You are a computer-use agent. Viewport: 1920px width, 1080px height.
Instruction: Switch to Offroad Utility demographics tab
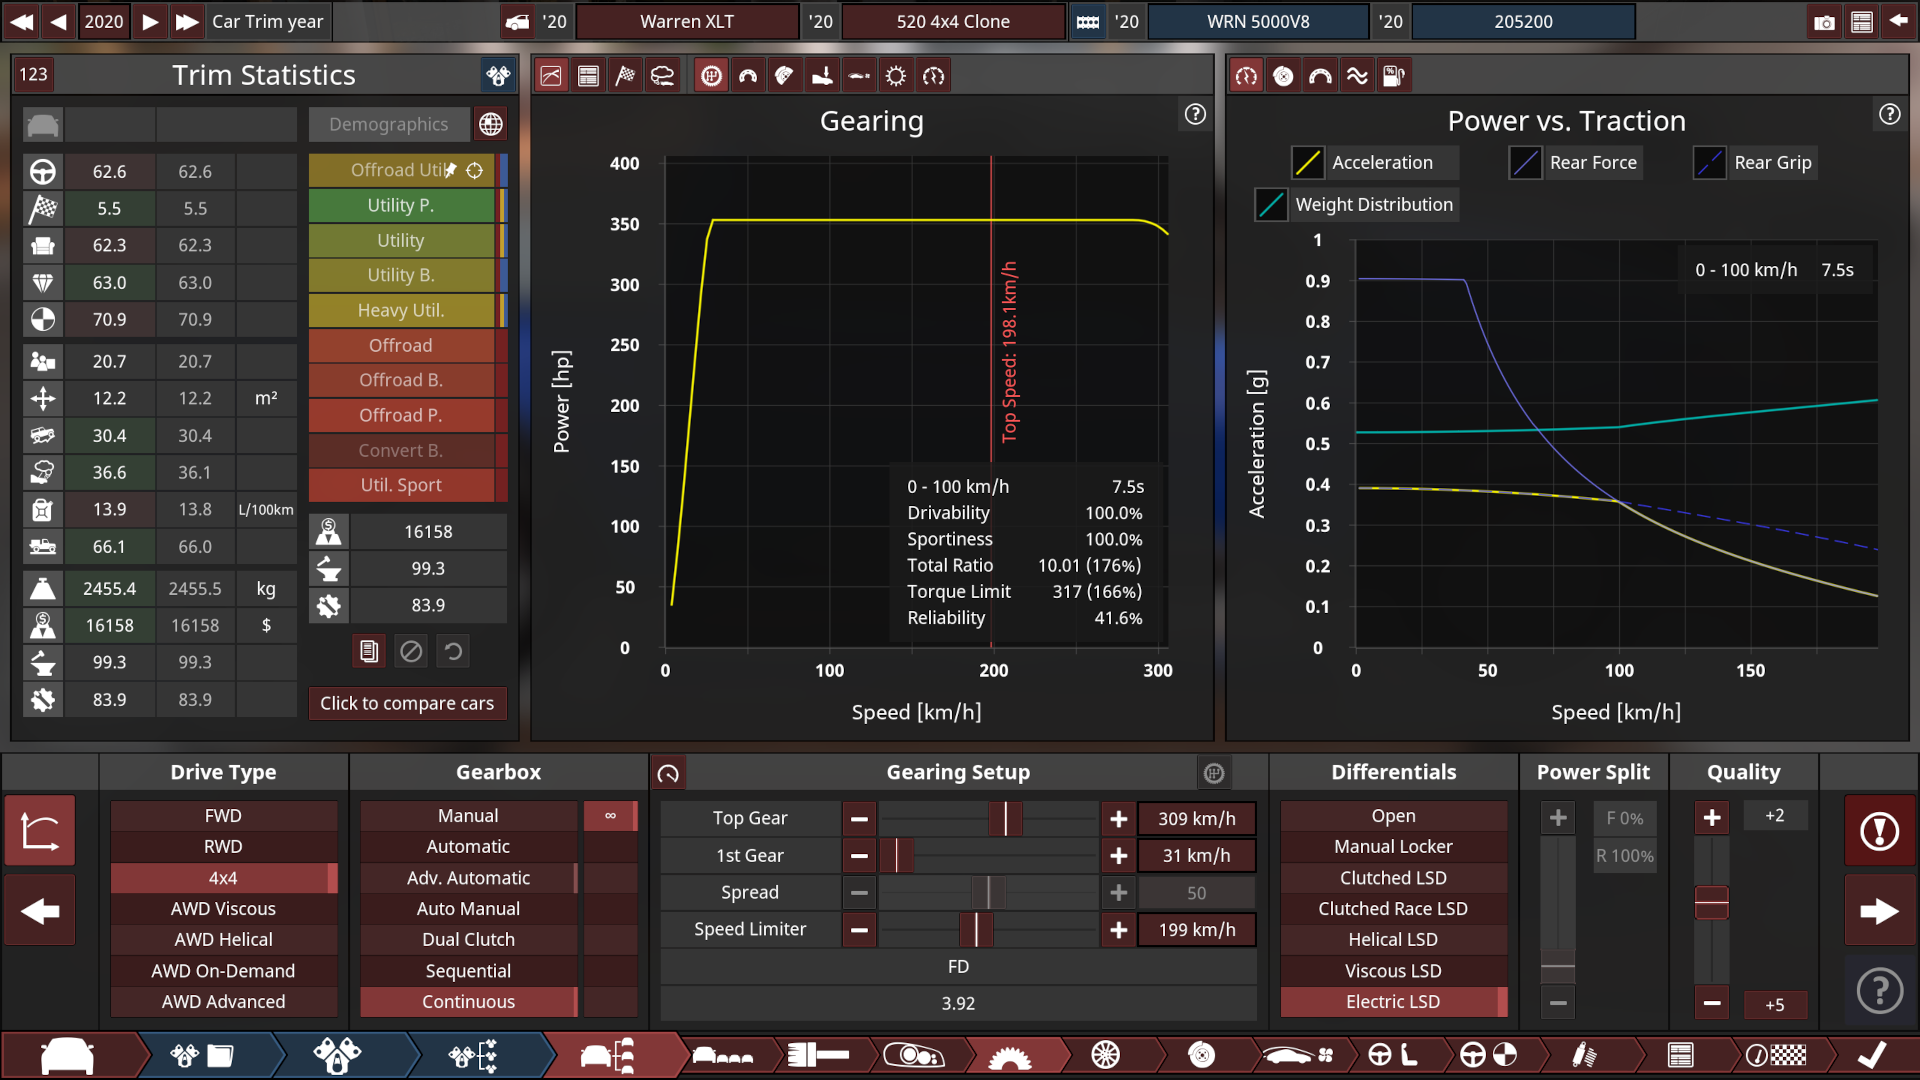400,169
